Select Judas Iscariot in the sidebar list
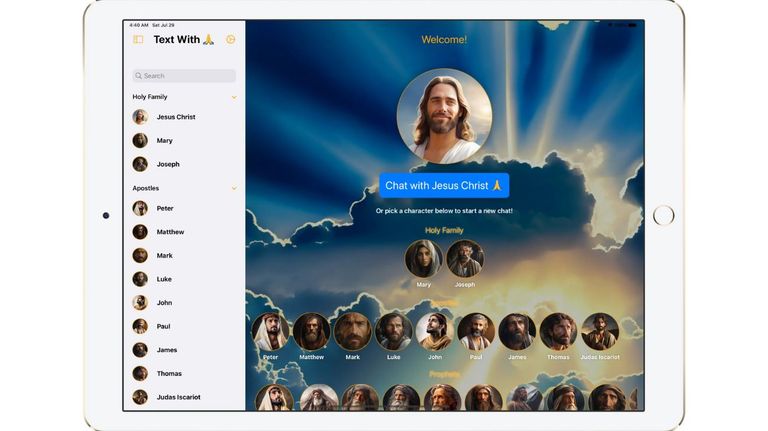The width and height of the screenshot is (768, 431). point(184,397)
